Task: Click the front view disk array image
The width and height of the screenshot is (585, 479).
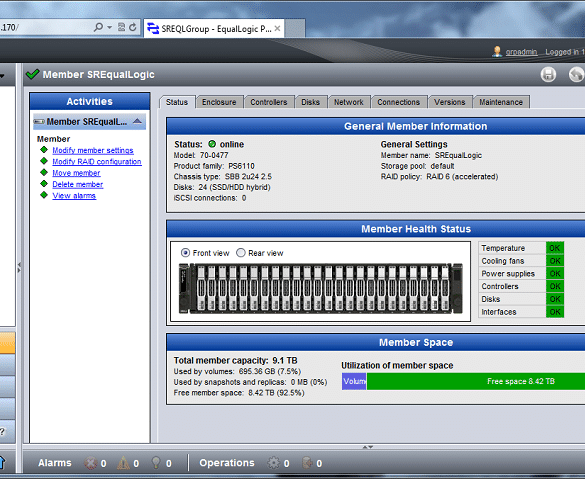Action: coord(320,288)
